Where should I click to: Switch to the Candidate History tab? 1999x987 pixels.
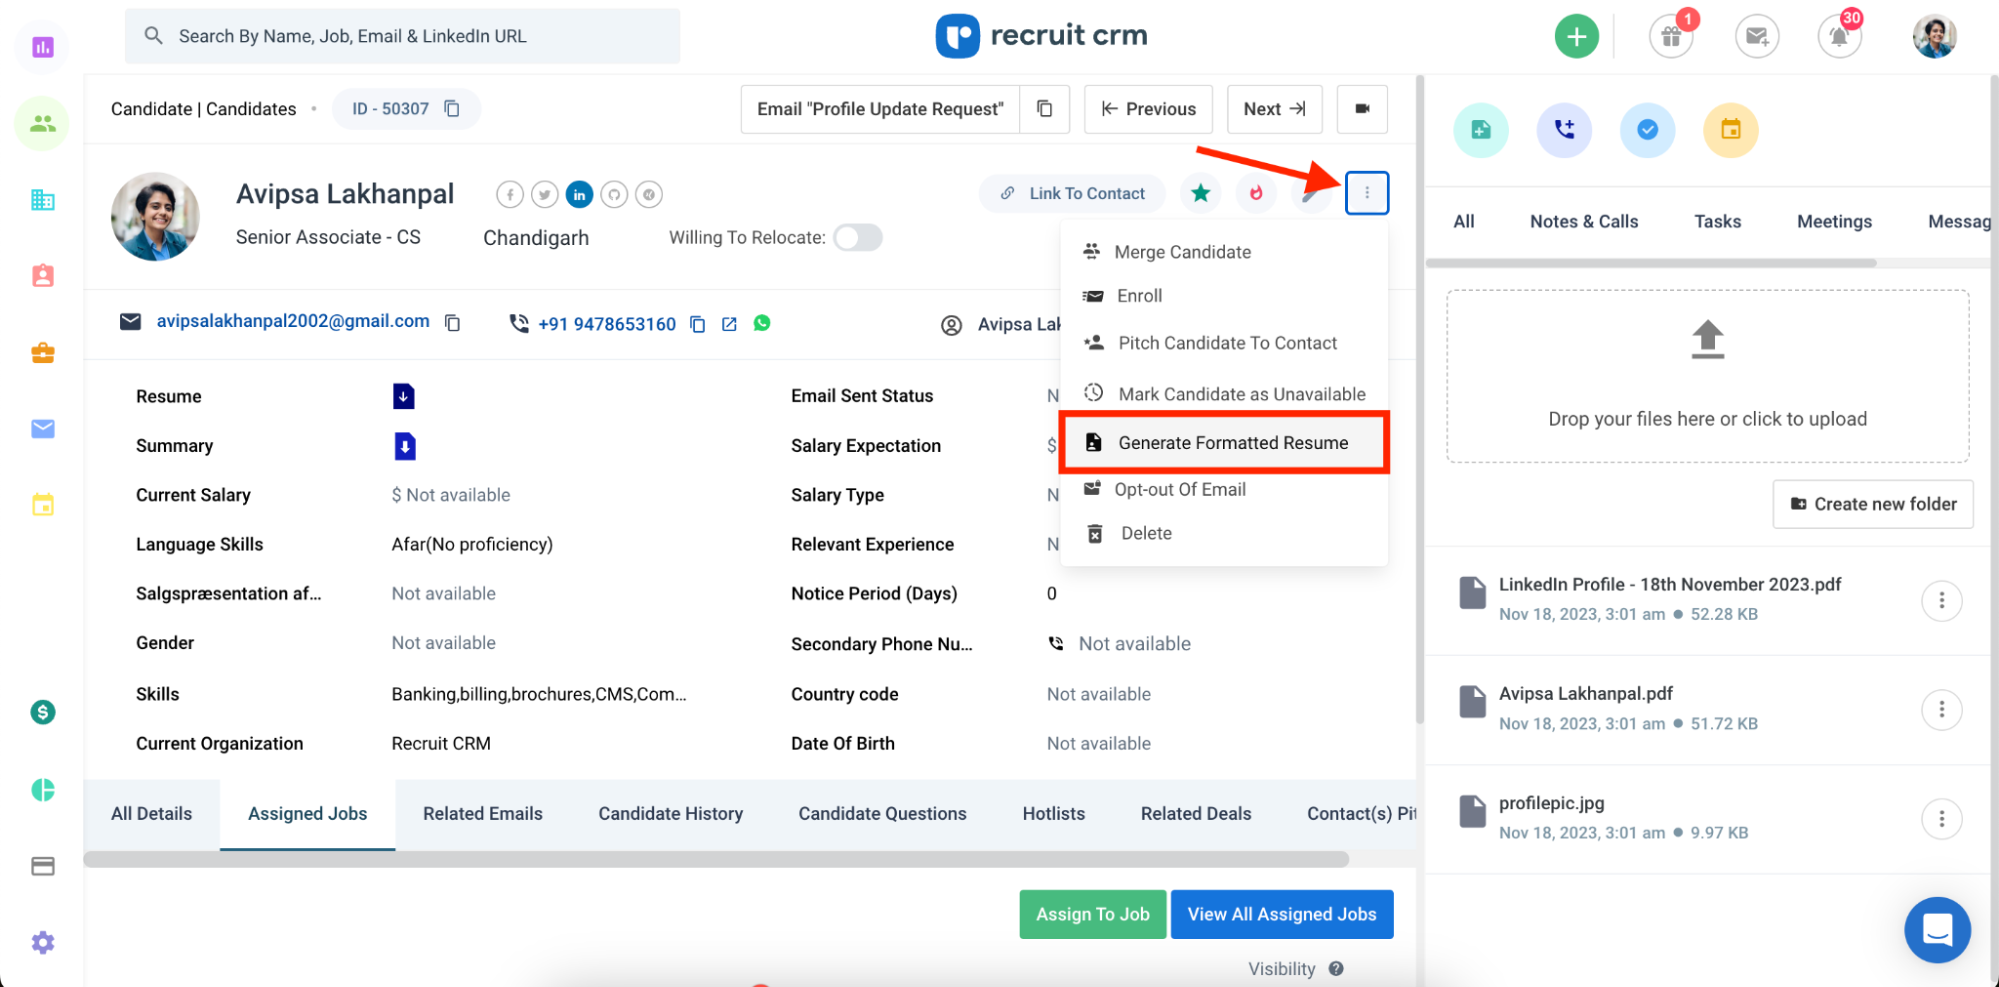(x=670, y=813)
